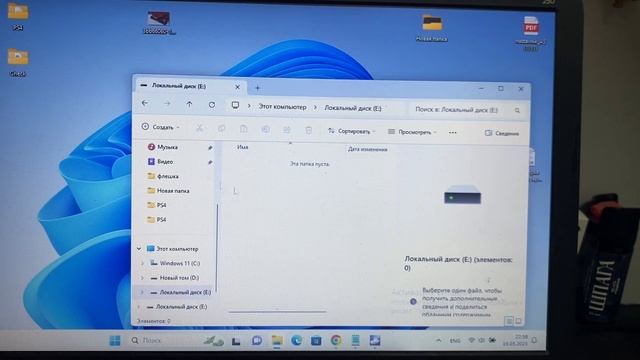Screen dimensions: 640x360
Task: Click the monitor icon in address bar
Action: (235, 105)
